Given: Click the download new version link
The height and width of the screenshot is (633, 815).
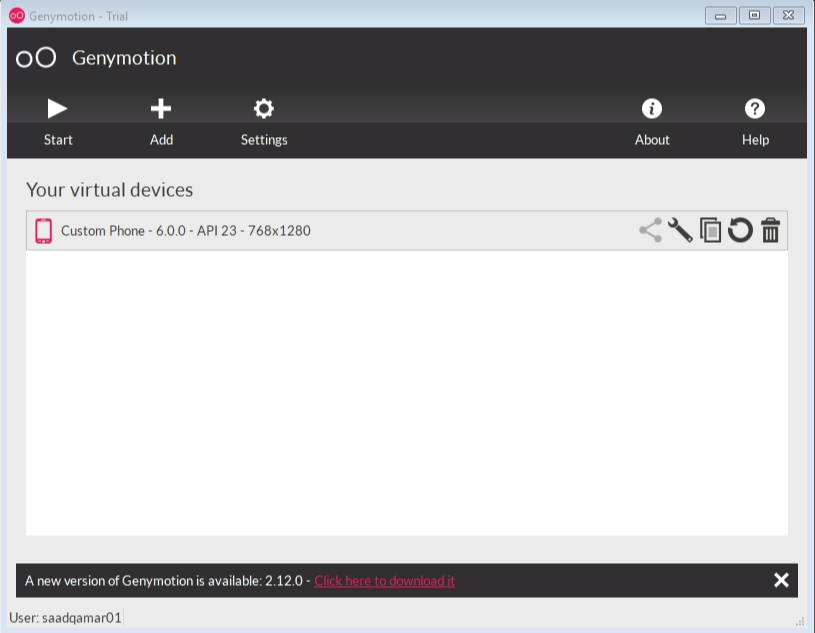Looking at the screenshot, I should click(384, 581).
